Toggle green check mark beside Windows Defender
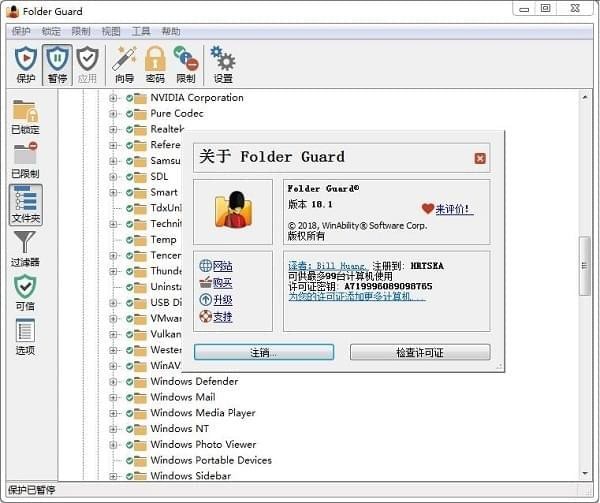 [x=129, y=381]
